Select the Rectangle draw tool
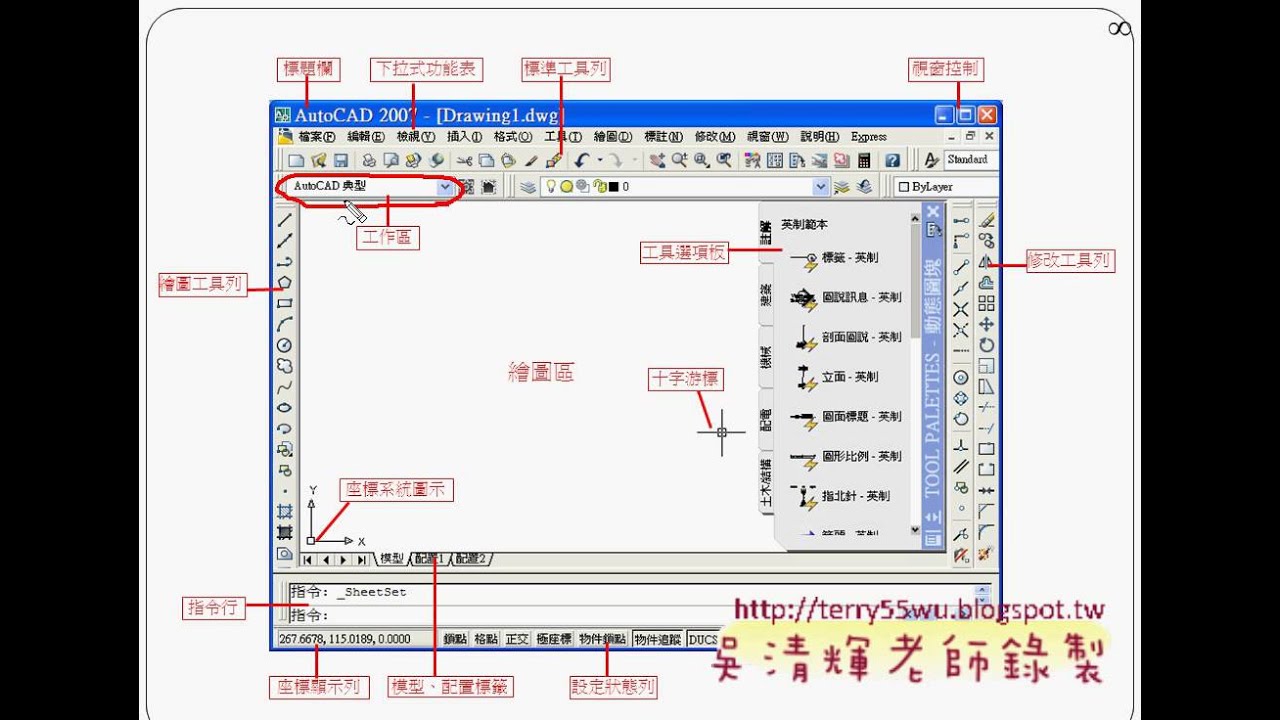1280x720 pixels. pos(285,303)
